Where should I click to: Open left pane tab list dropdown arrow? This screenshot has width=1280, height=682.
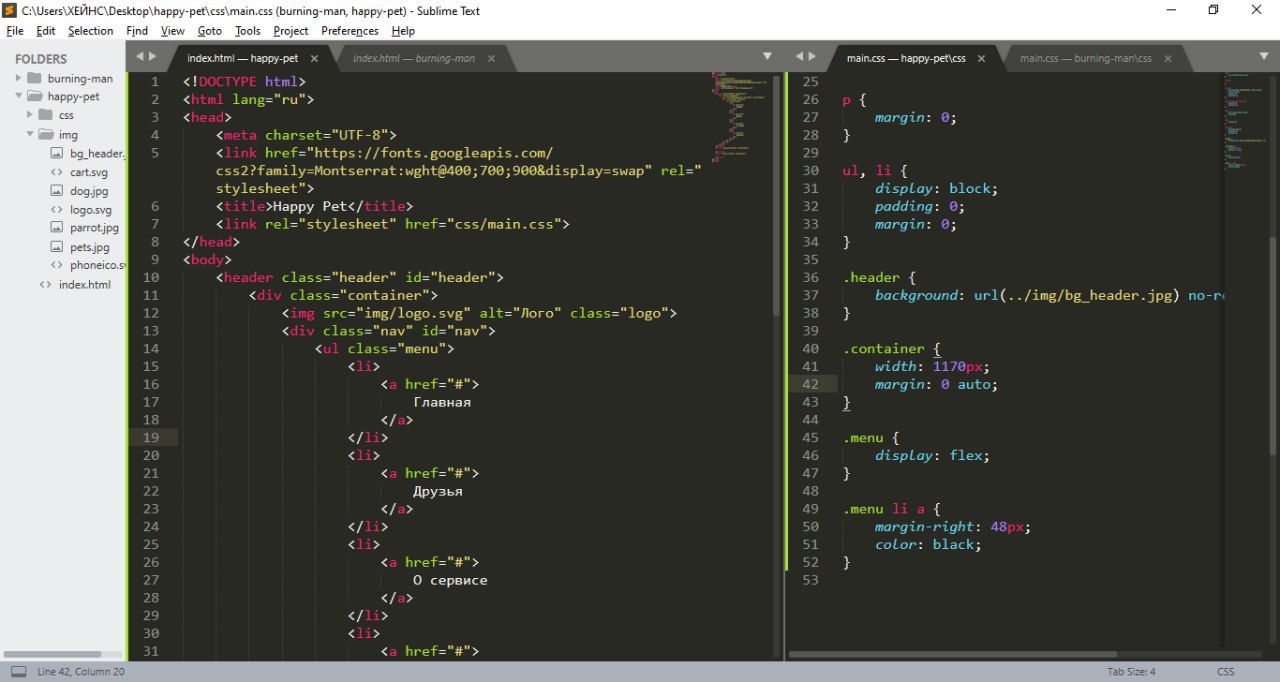click(767, 57)
